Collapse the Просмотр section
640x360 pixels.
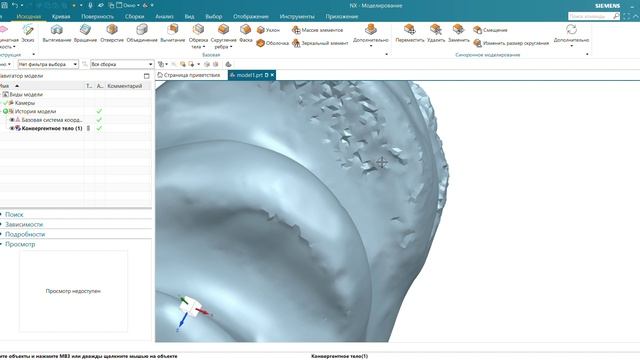20,244
